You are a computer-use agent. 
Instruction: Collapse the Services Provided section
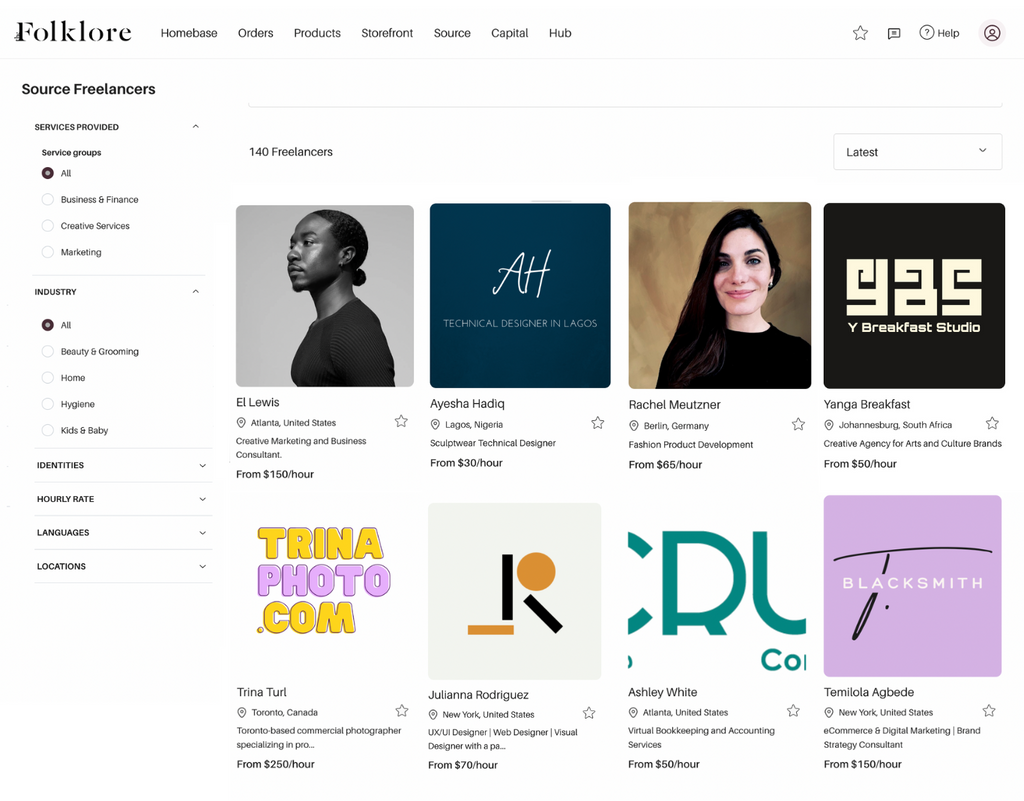pos(195,127)
